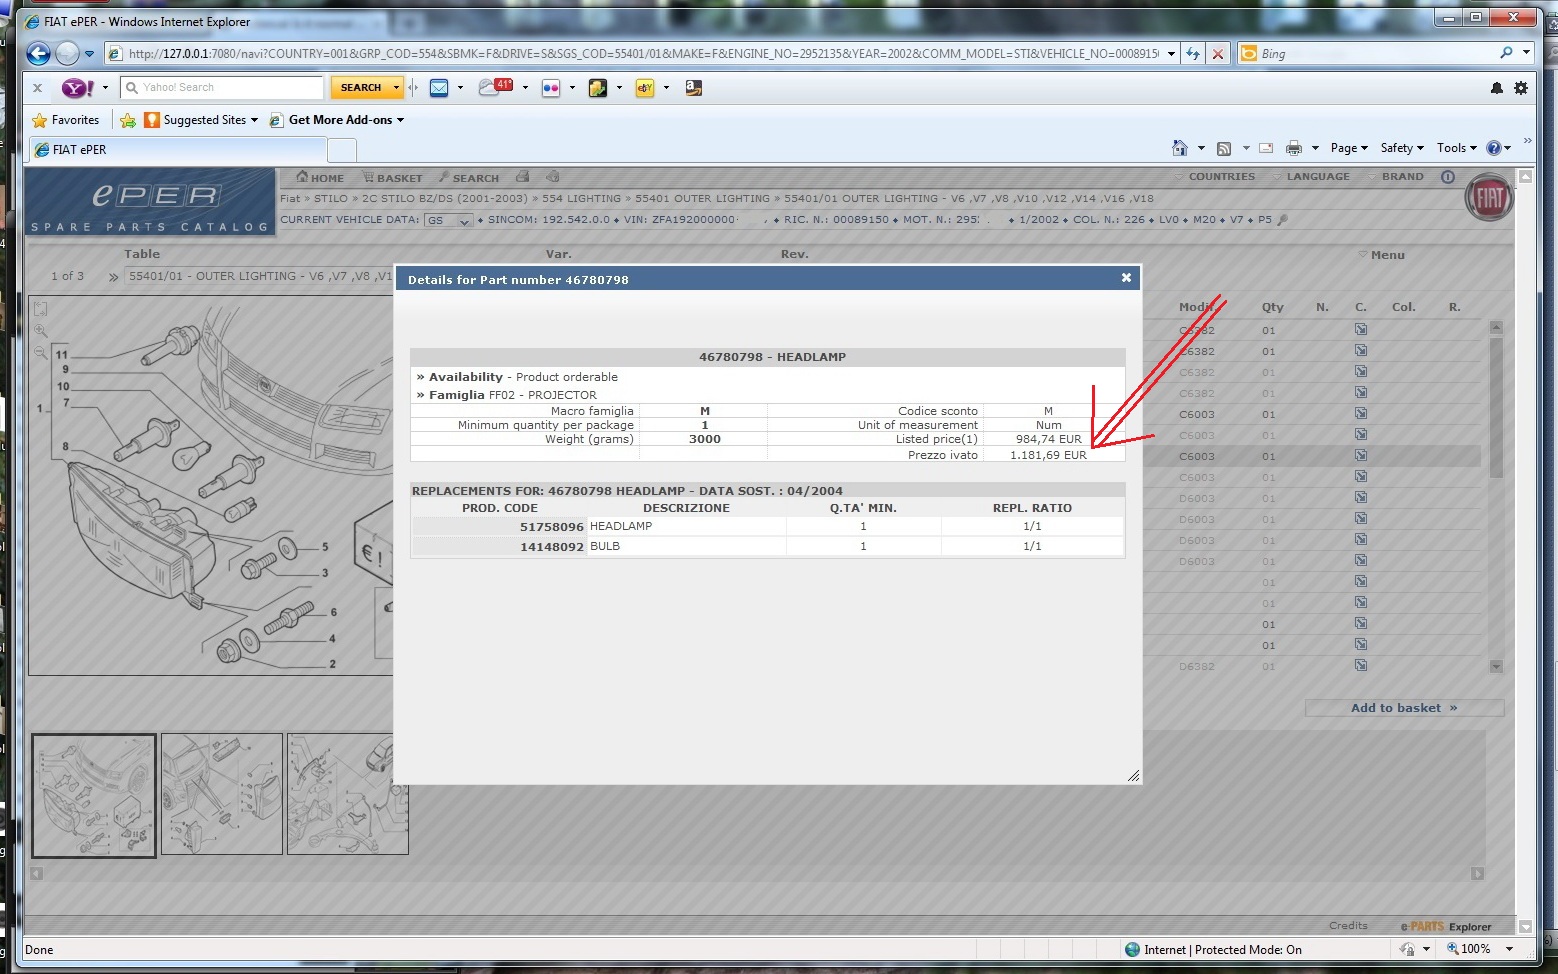Select the FIAT ePER browser tab
The height and width of the screenshot is (974, 1558).
click(x=177, y=150)
